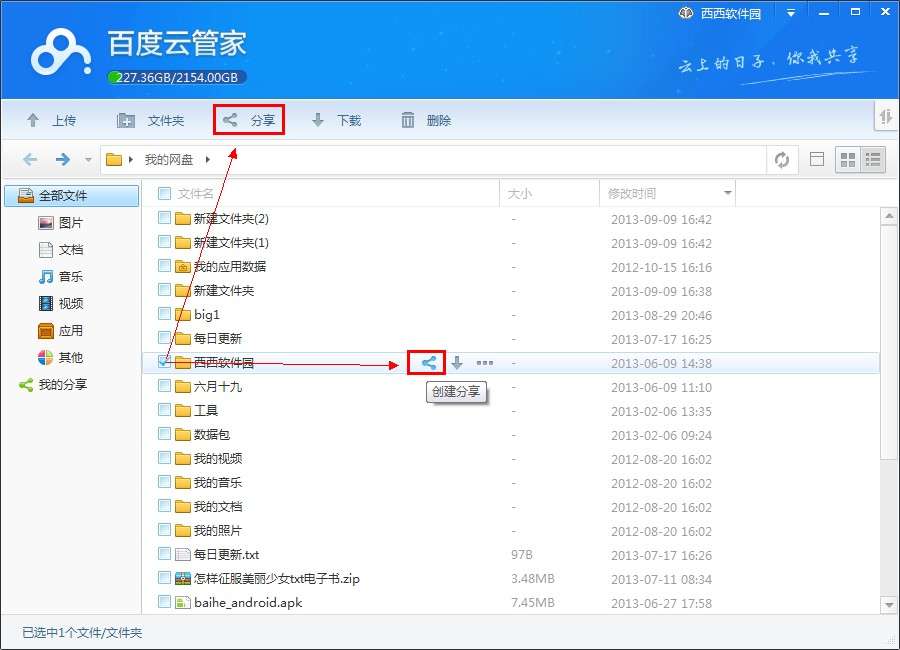Click the share icon on 西西软件园 row
This screenshot has width=900, height=650.
click(x=427, y=363)
